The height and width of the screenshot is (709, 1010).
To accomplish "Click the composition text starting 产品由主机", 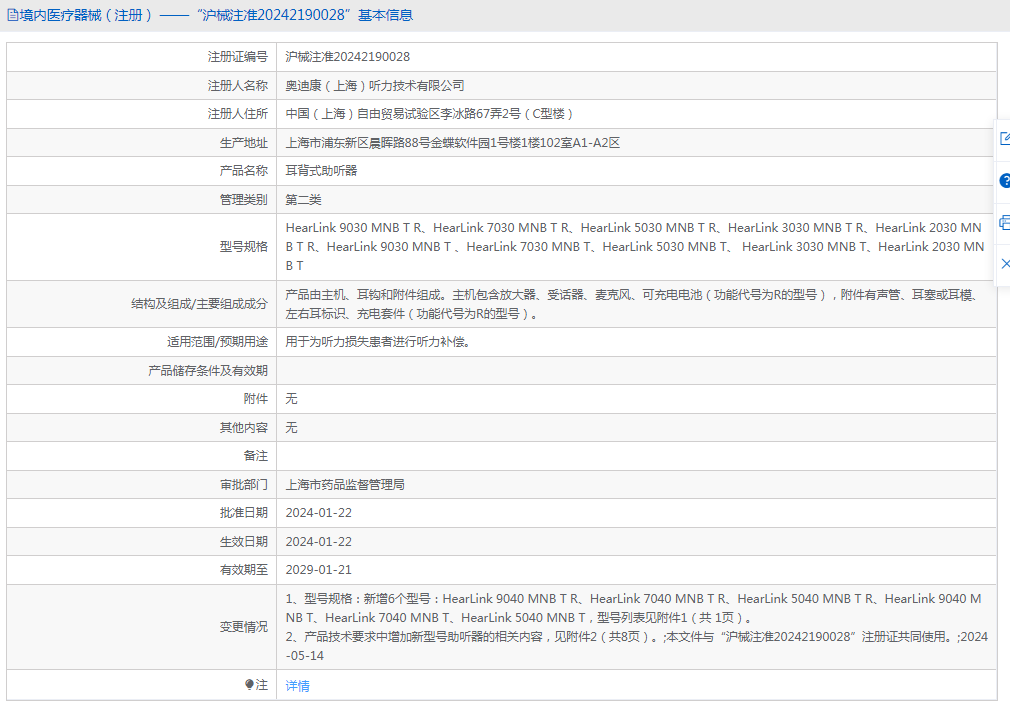I will tap(633, 304).
